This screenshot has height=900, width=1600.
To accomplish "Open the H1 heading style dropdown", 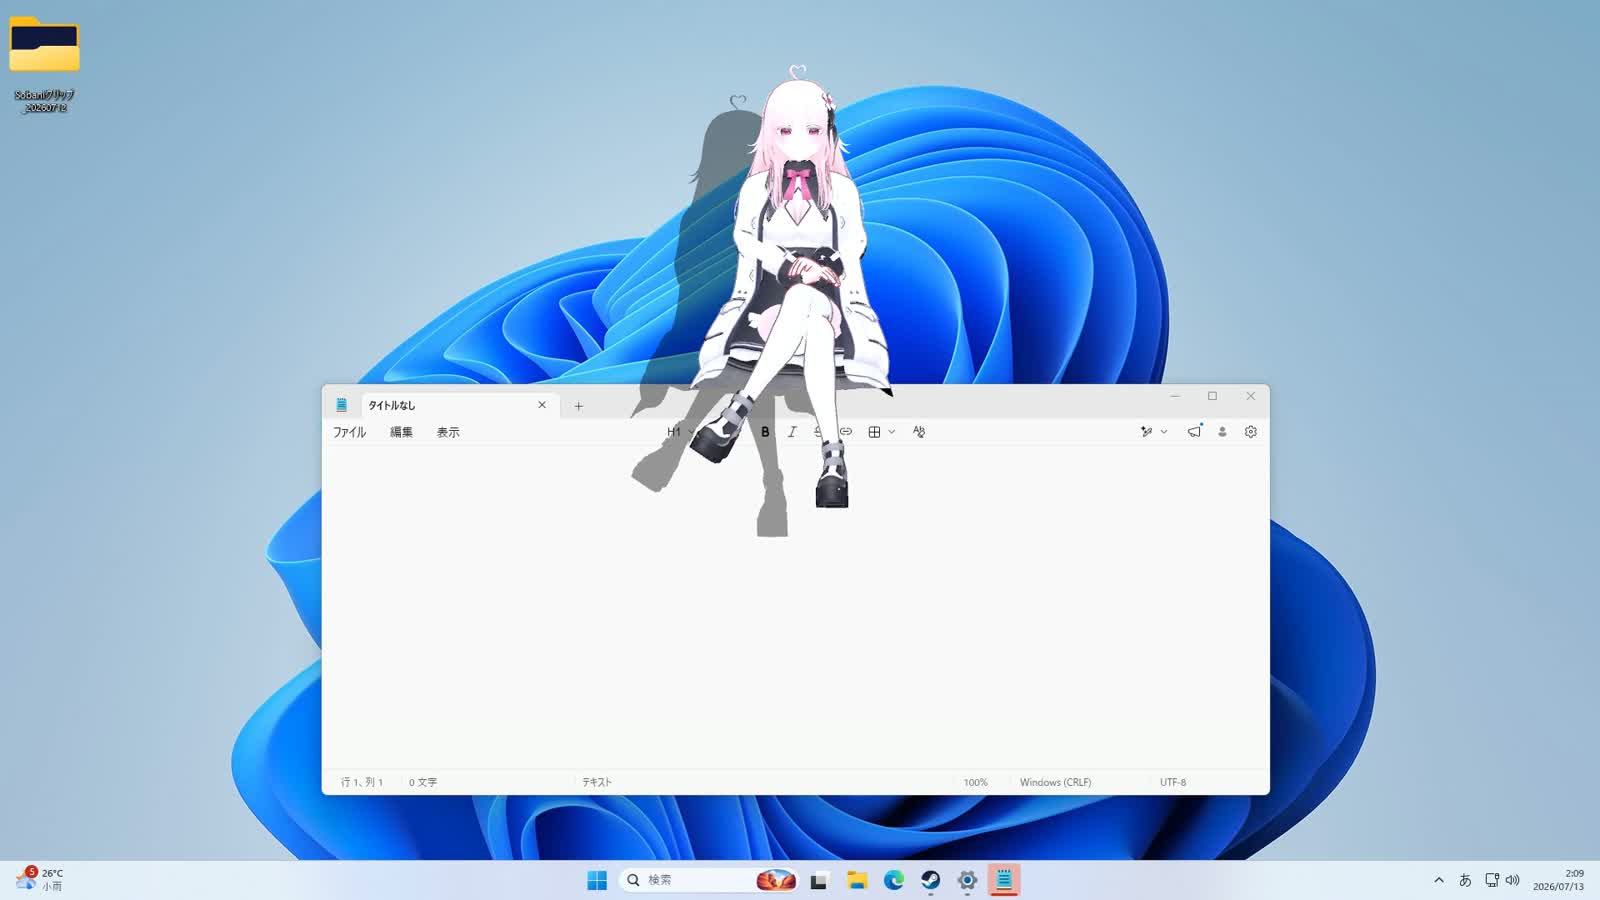I will coord(680,432).
